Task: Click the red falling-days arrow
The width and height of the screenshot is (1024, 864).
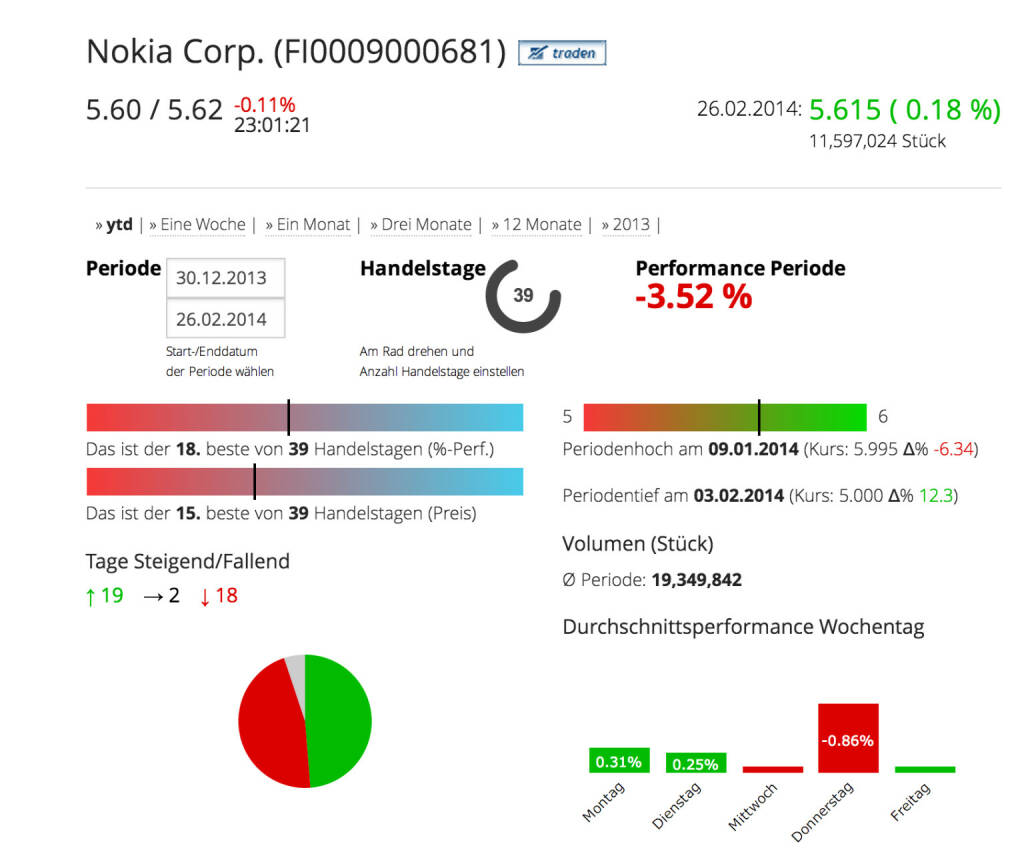Action: (205, 597)
